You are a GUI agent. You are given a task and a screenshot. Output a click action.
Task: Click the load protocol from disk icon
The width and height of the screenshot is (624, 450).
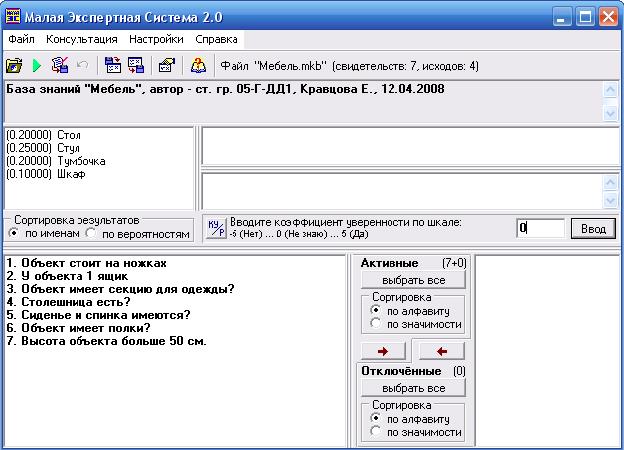click(113, 65)
